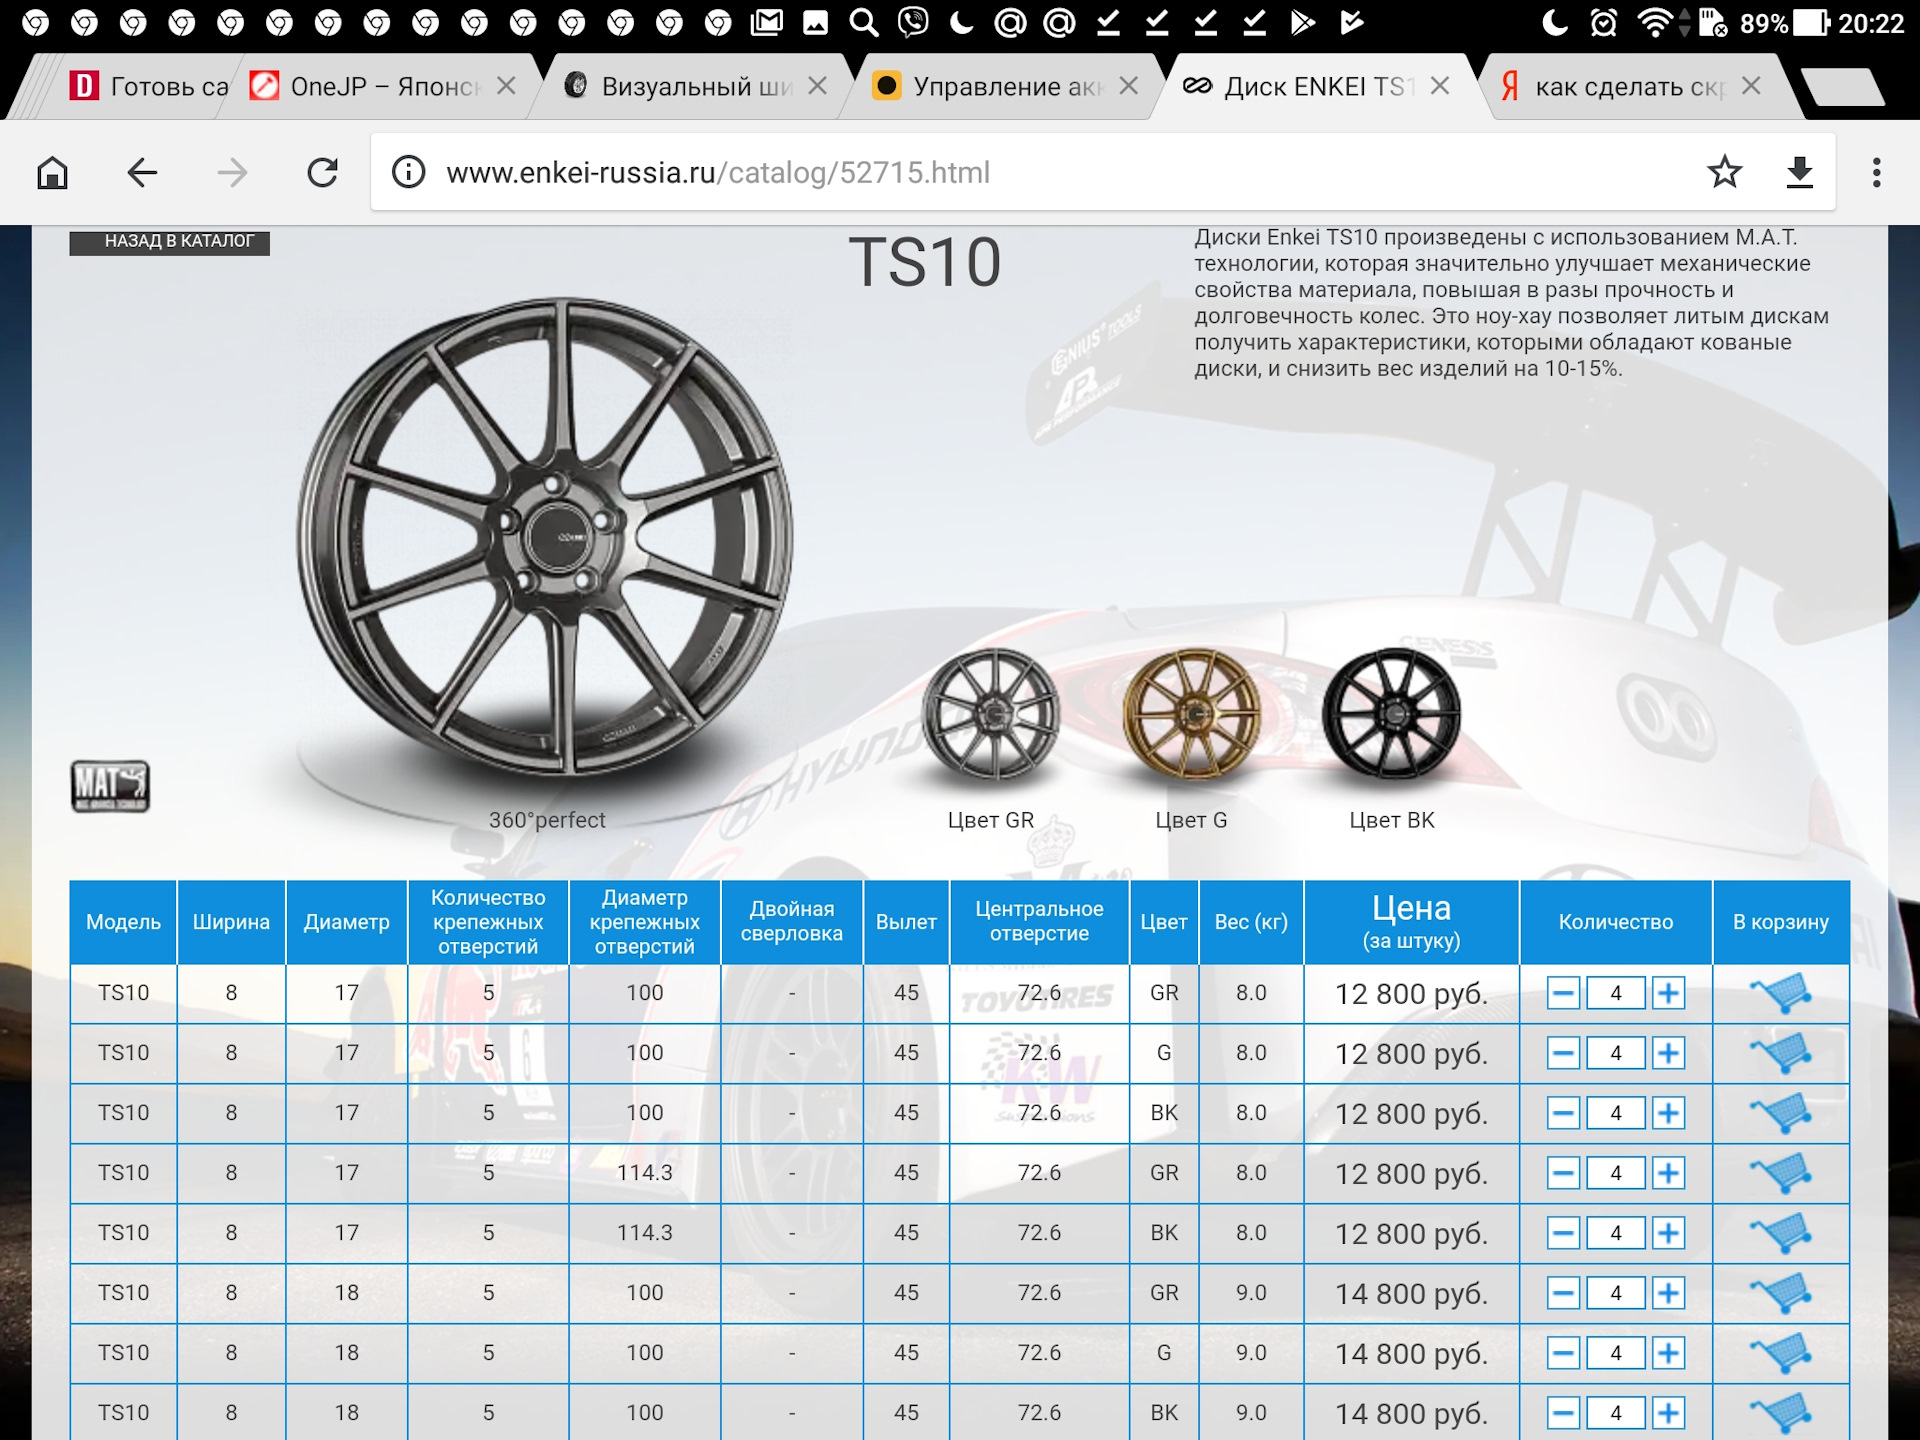Open a new browser tab

point(1845,87)
